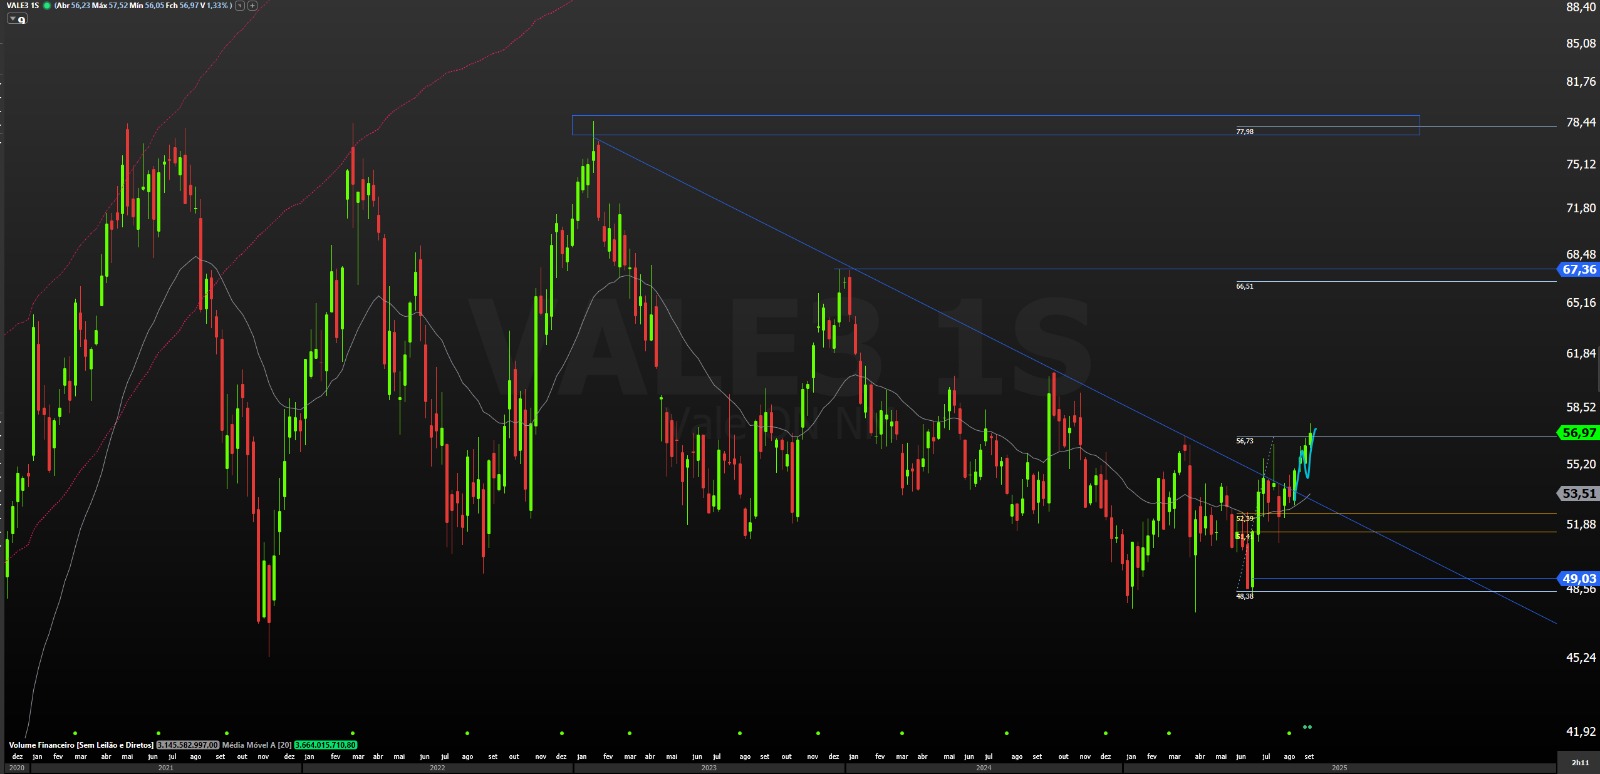Click the 2021 year segment on timeline
Viewport: 1600px width, 774px height.
pos(166,768)
